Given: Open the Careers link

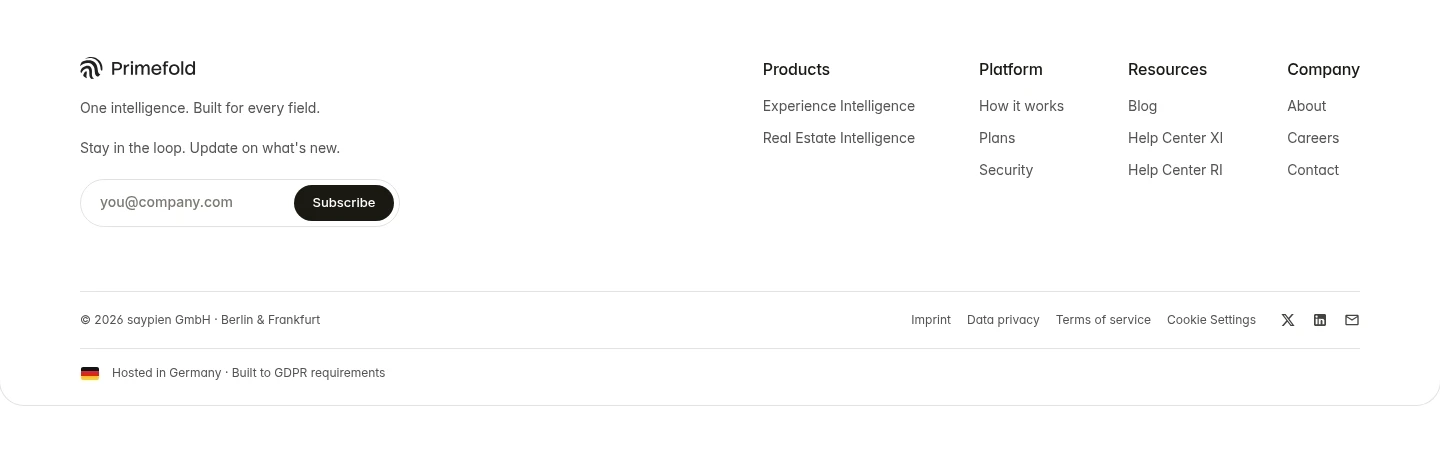Looking at the screenshot, I should [x=1313, y=138].
